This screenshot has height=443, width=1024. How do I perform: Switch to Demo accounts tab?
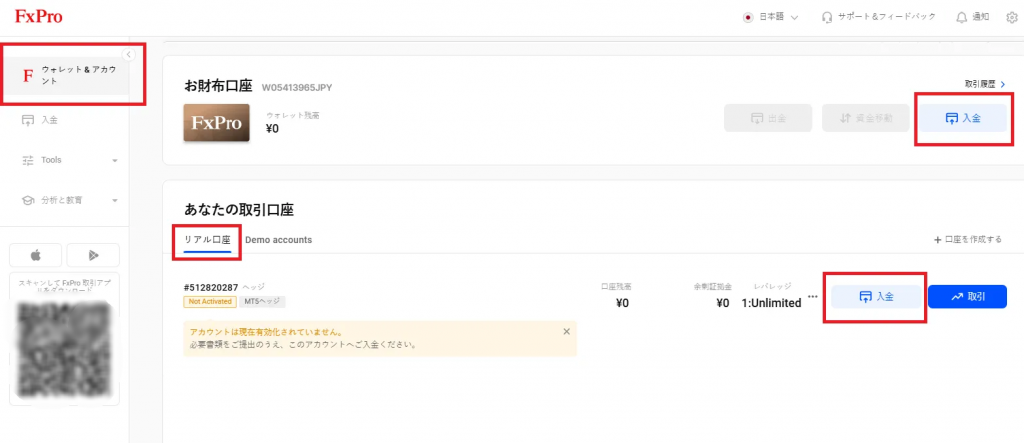coord(278,240)
